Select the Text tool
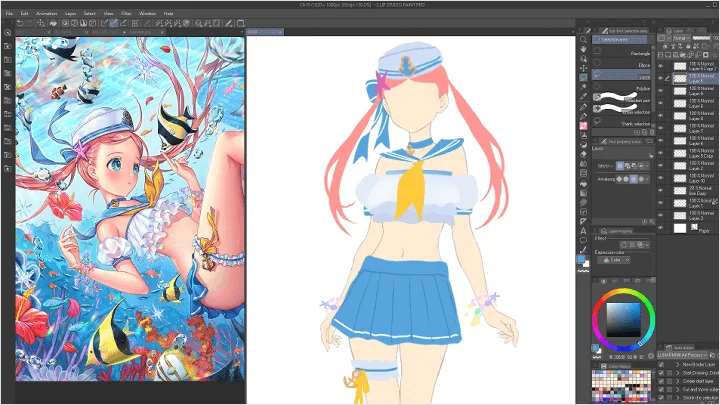This screenshot has width=720, height=405. [x=583, y=231]
